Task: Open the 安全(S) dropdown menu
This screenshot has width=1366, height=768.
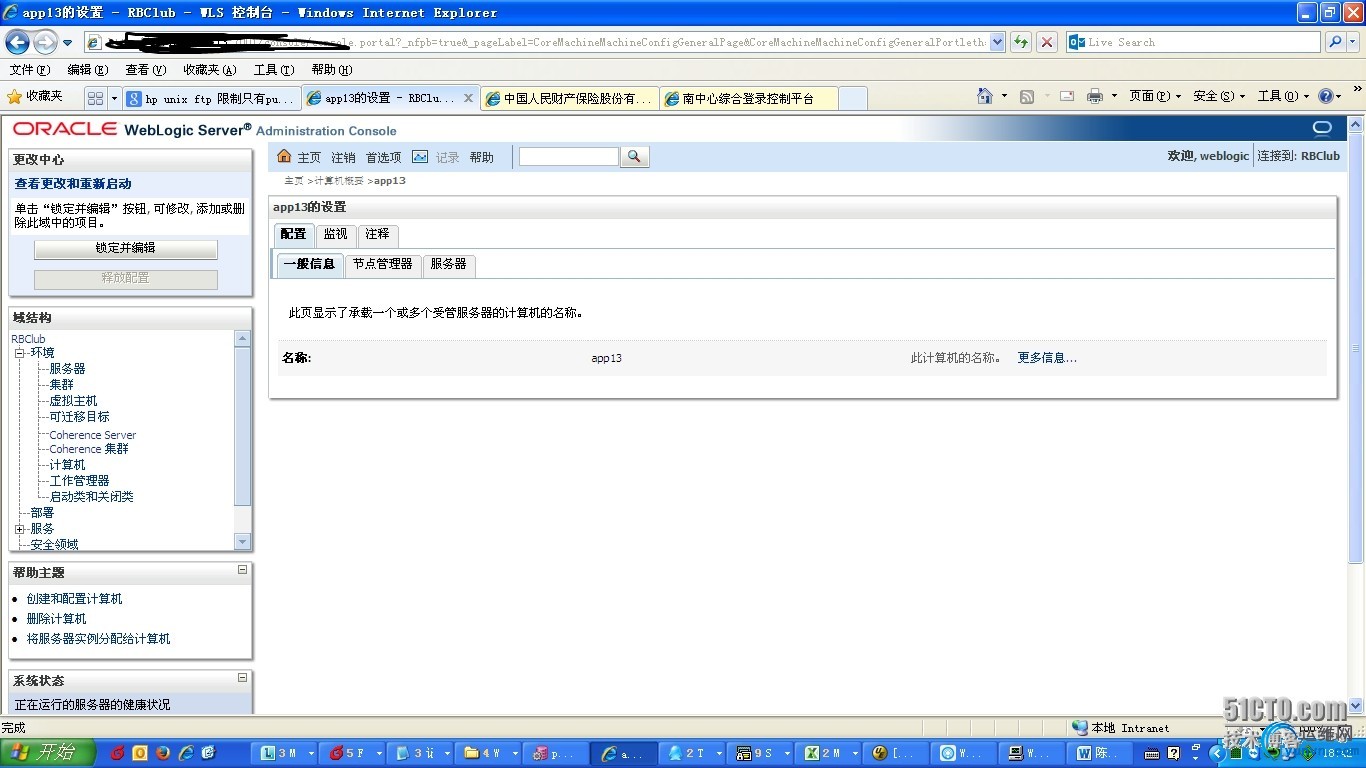Action: [1219, 96]
